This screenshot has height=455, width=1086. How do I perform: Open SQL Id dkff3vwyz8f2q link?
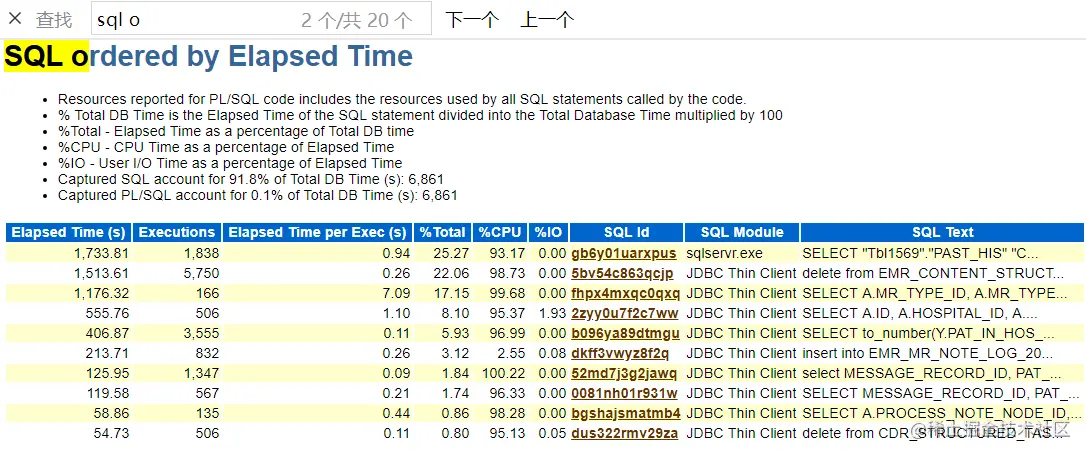[x=620, y=353]
